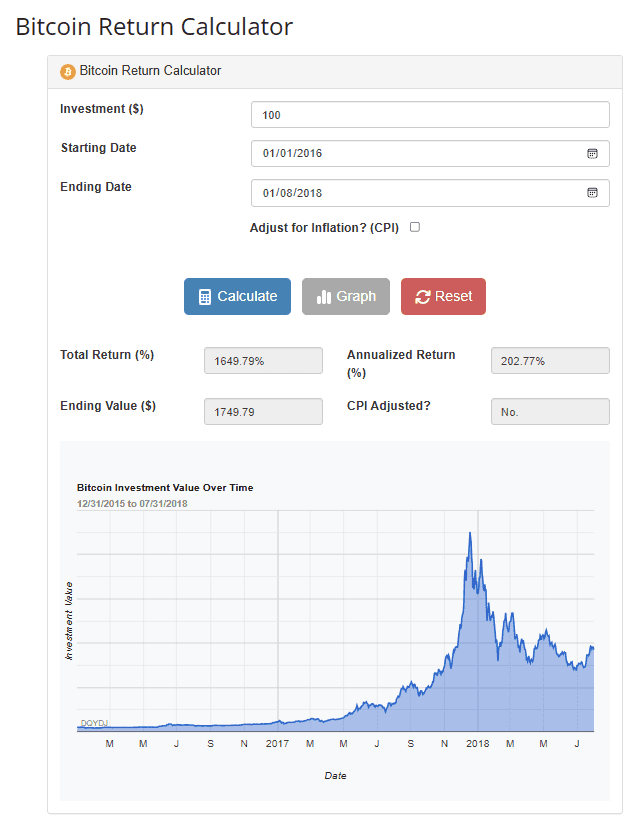Click the 2017 marker on chart axis
Screen dimensions: 642x834
(277, 744)
